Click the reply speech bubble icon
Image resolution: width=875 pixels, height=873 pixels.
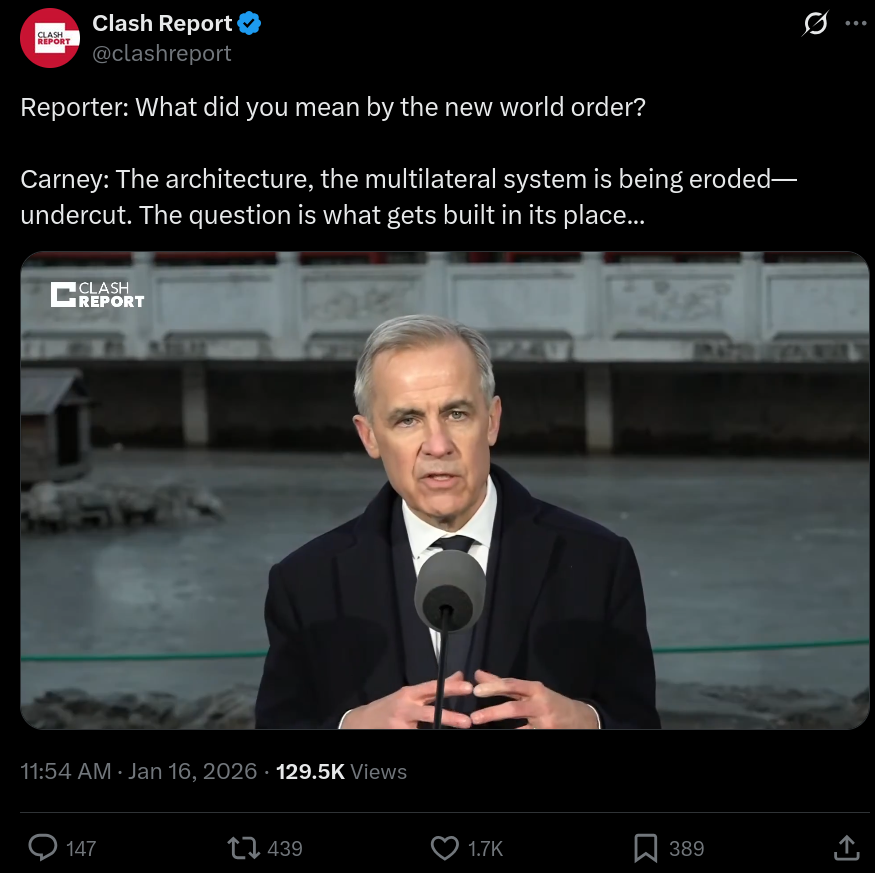point(42,848)
